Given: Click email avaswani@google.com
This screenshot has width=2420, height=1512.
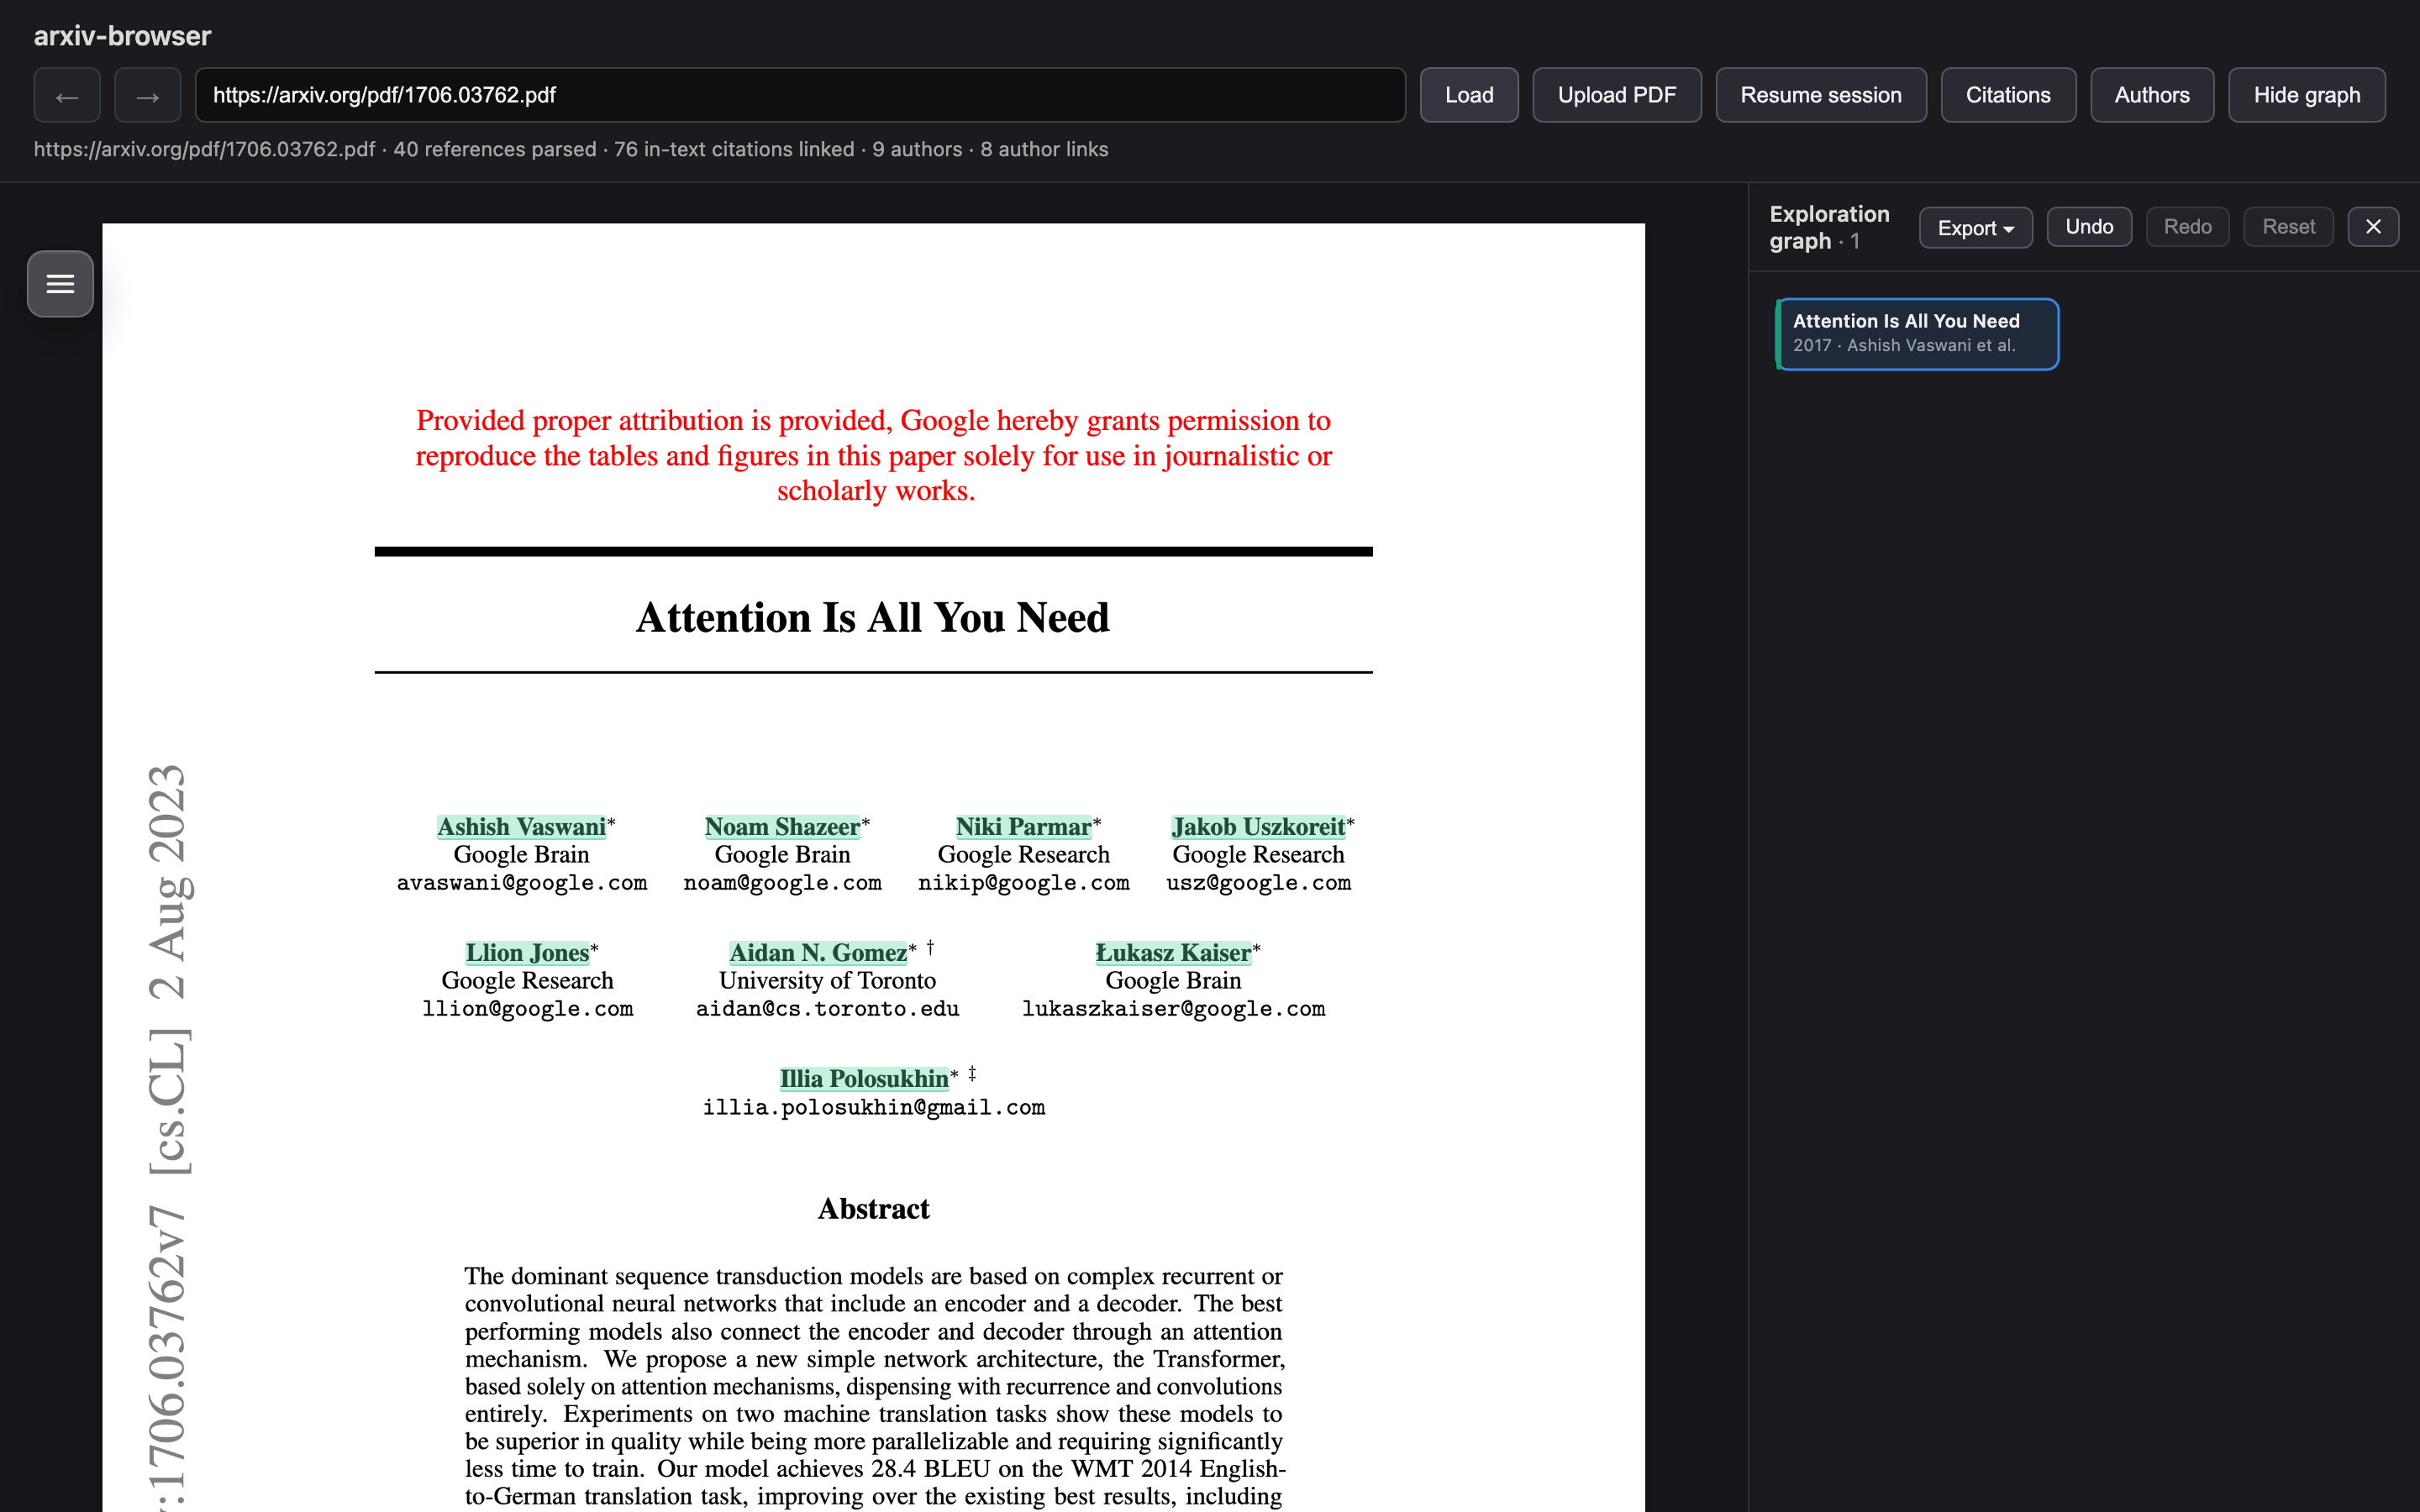Looking at the screenshot, I should click(x=522, y=883).
